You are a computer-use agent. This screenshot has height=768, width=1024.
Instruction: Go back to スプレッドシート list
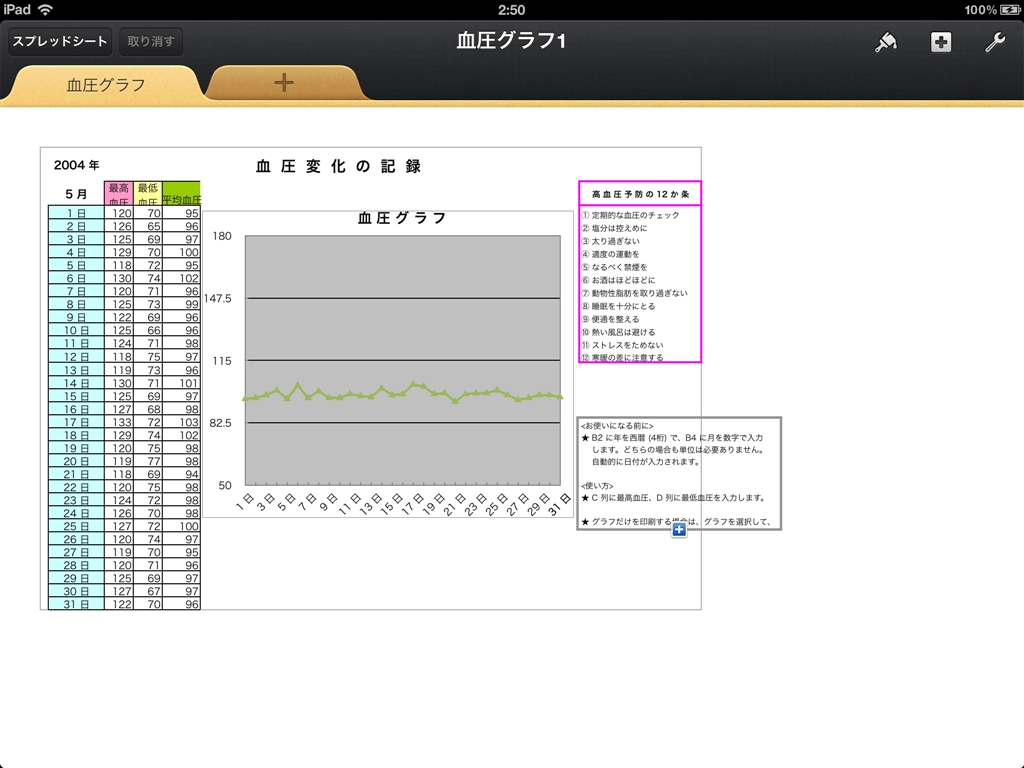pos(60,42)
